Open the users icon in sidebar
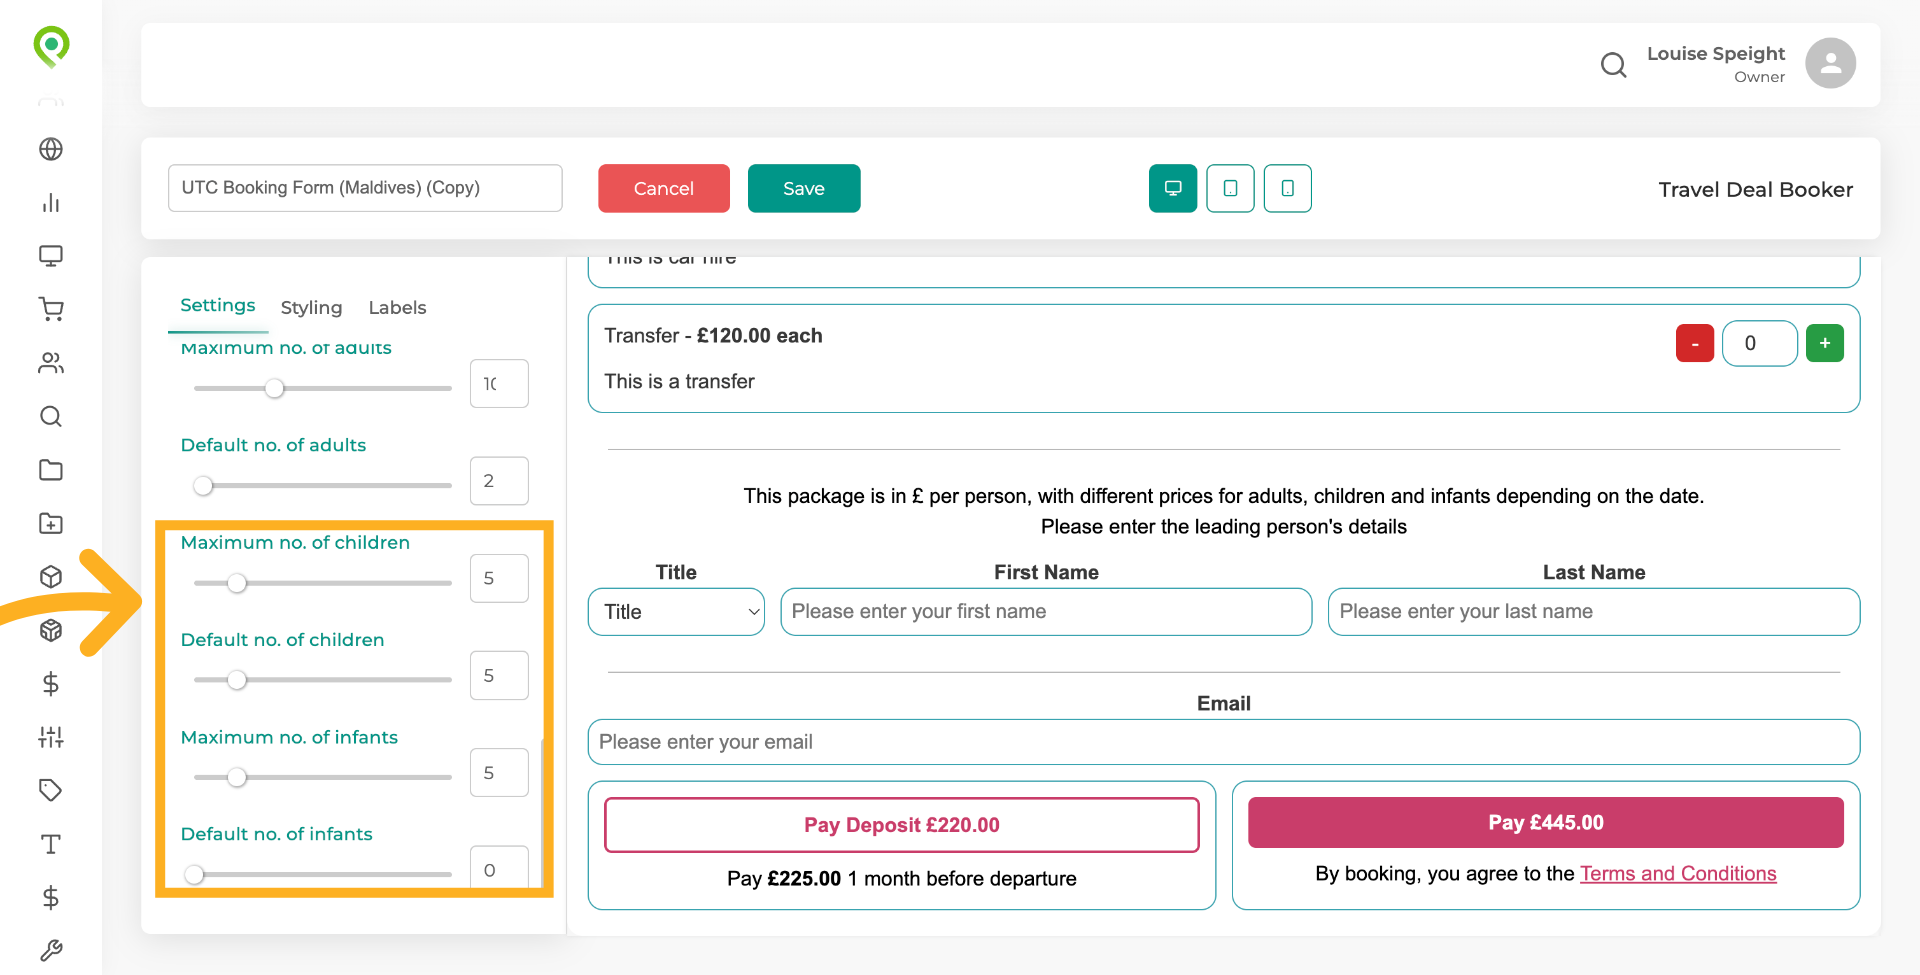This screenshot has width=1920, height=975. (x=51, y=363)
